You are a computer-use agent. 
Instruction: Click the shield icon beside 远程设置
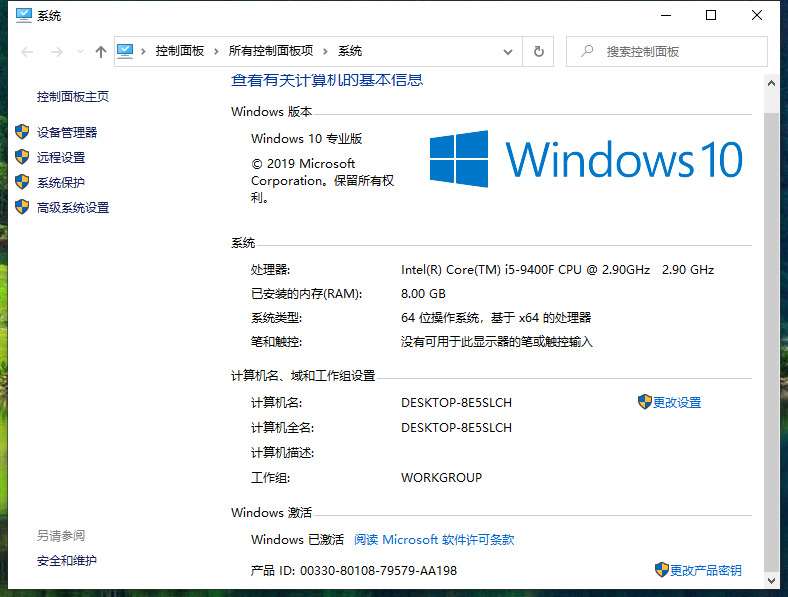pyautogui.click(x=22, y=157)
